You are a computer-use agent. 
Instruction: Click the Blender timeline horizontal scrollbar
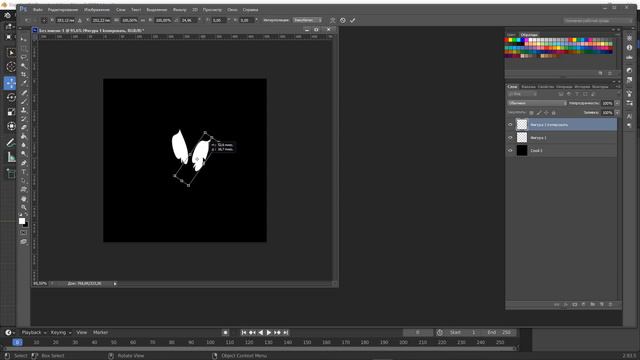click(x=260, y=349)
